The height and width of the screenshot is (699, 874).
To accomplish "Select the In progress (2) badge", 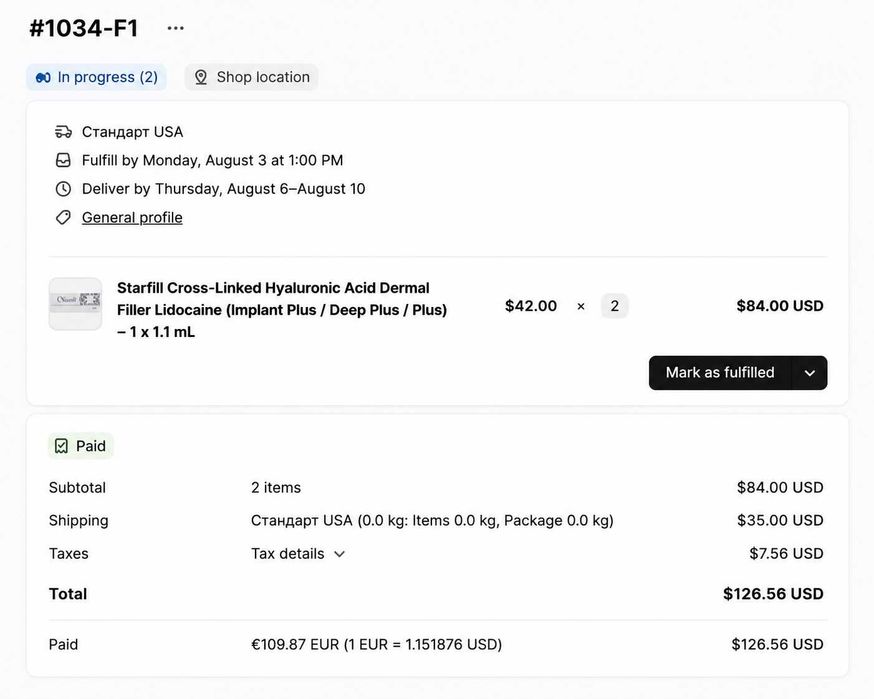I will click(96, 77).
